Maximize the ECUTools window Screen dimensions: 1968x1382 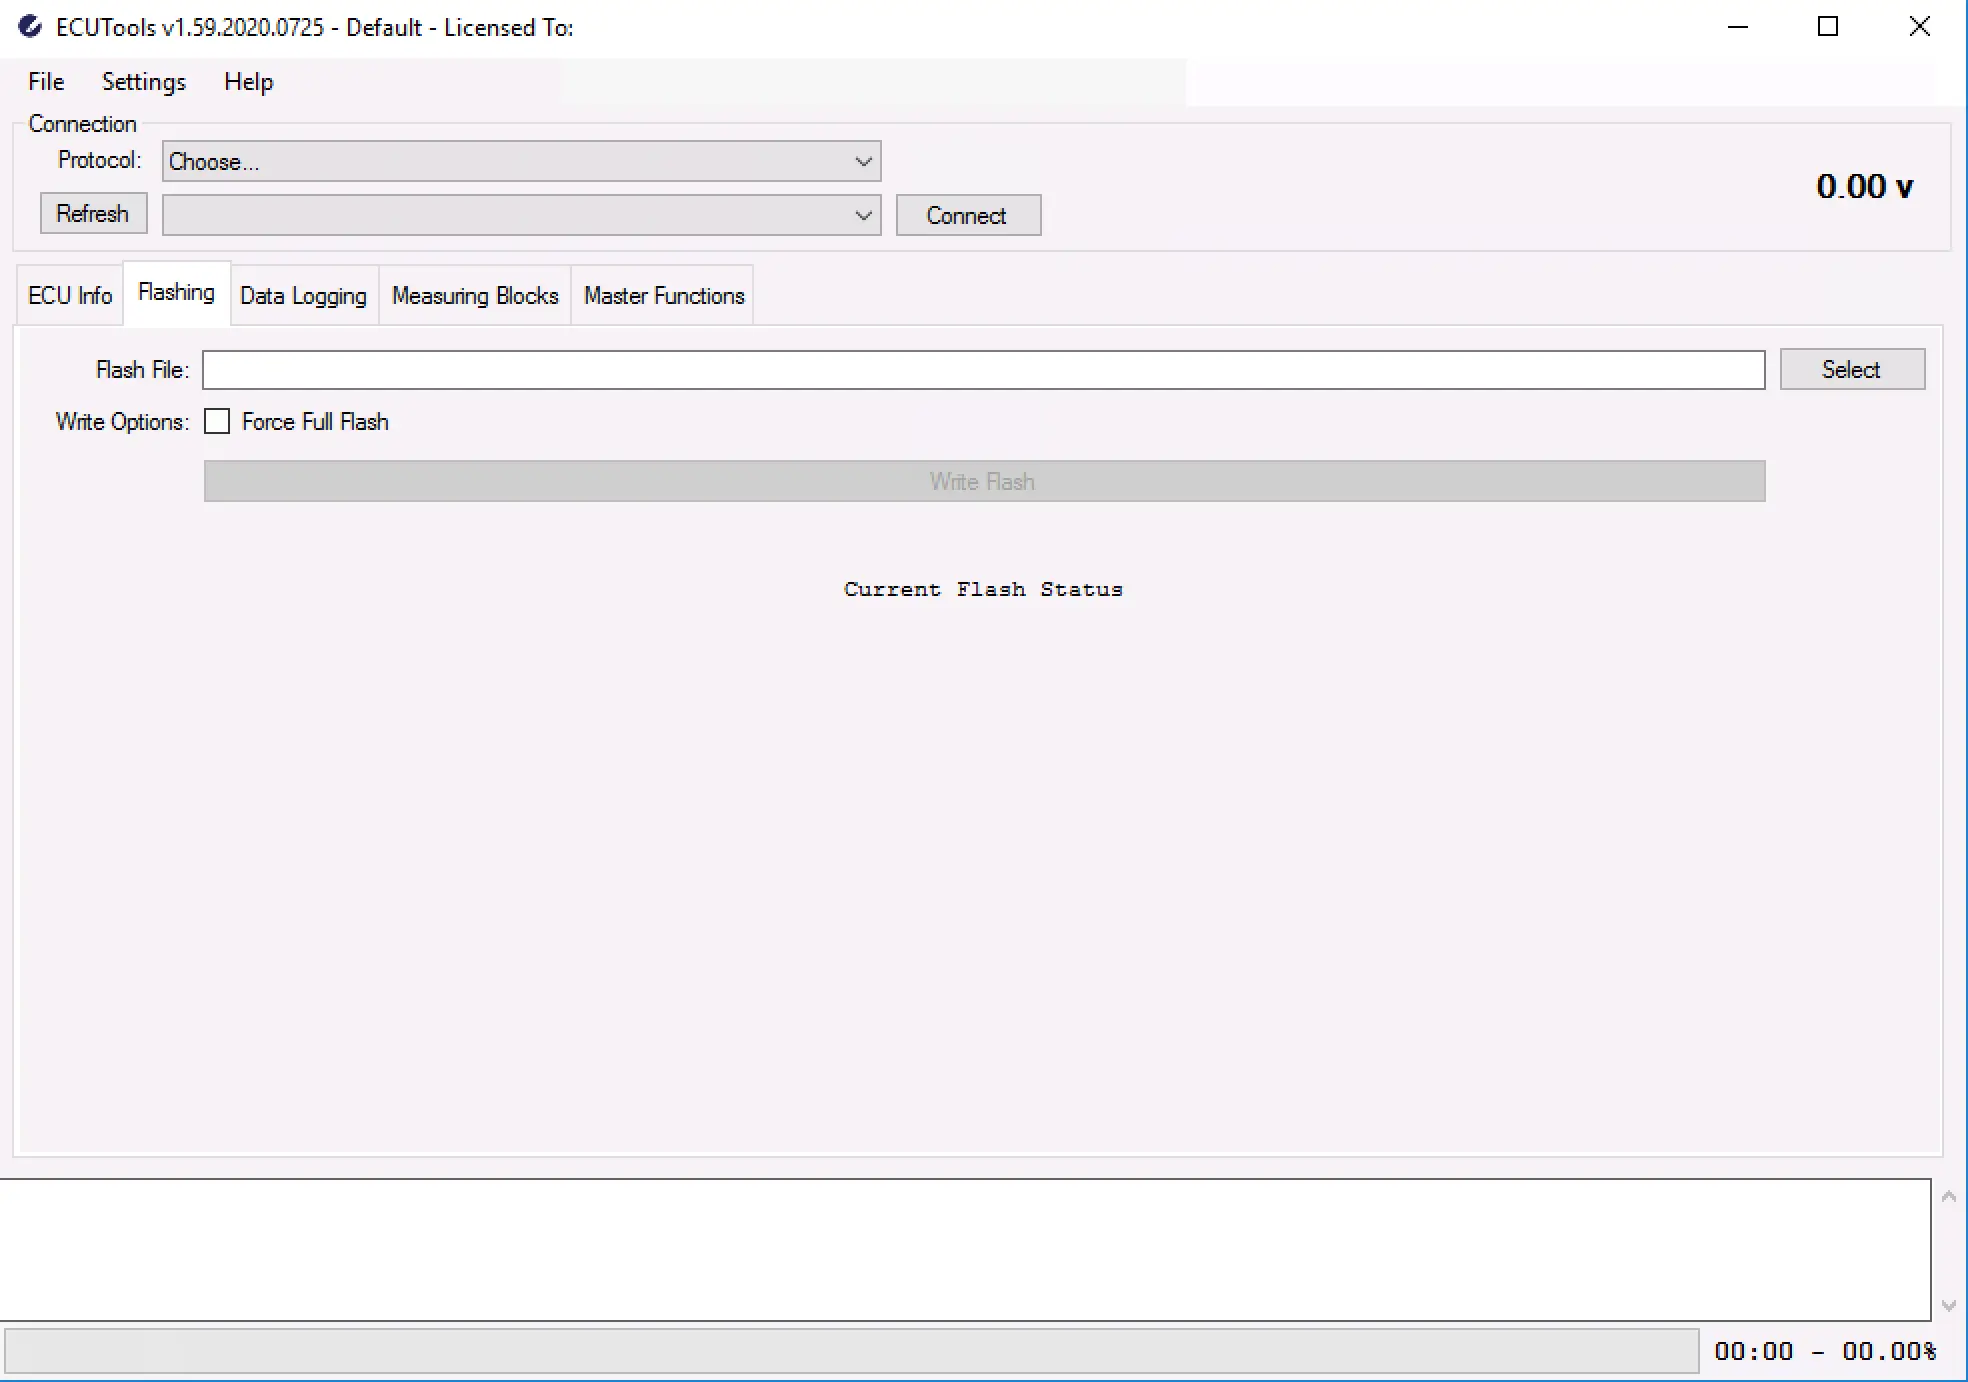[x=1828, y=27]
